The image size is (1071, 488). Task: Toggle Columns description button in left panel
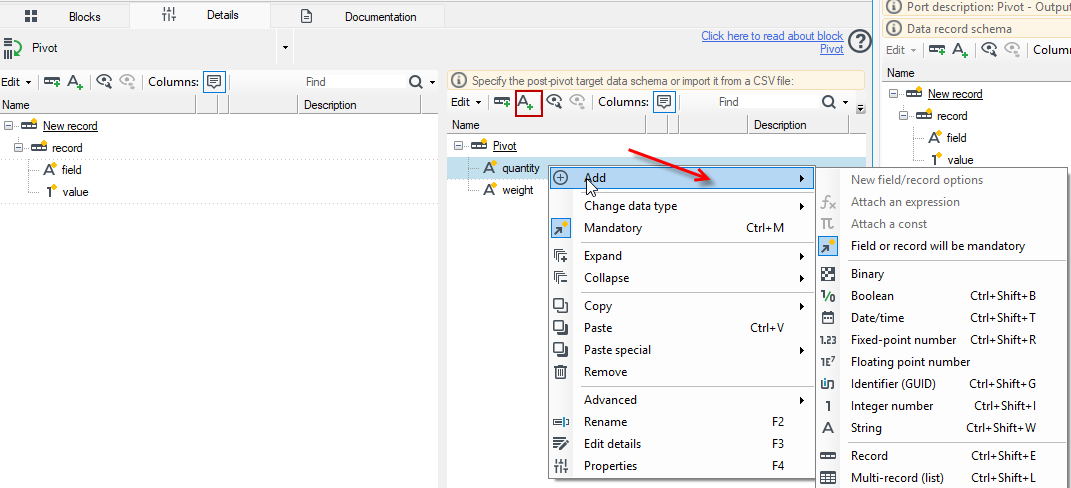pos(214,82)
